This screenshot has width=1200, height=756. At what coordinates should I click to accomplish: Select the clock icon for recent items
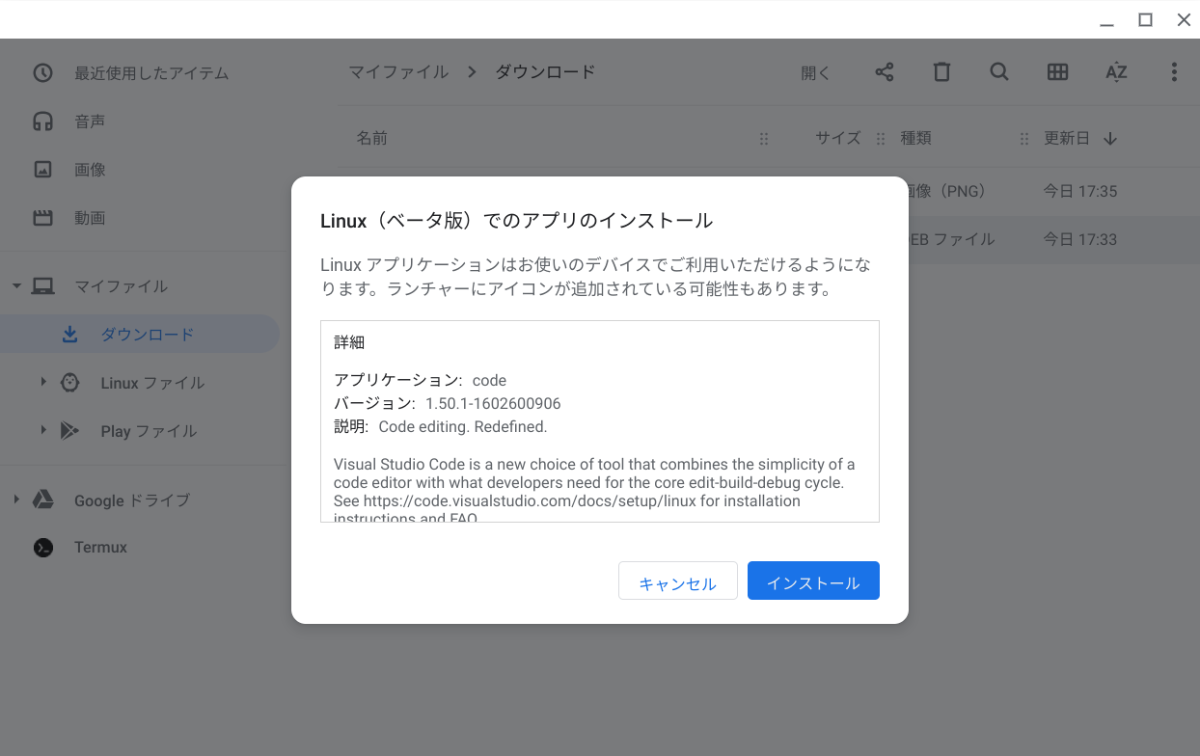(43, 73)
